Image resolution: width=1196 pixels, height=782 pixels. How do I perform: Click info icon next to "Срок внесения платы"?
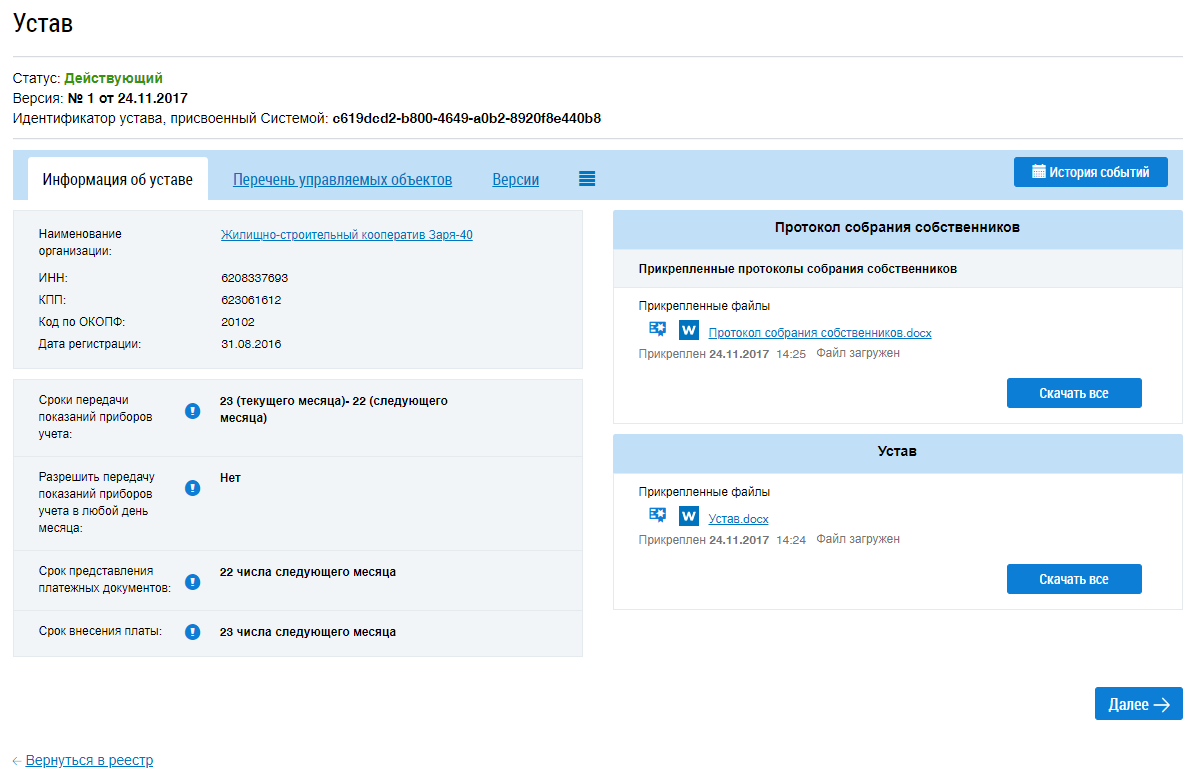pos(193,632)
